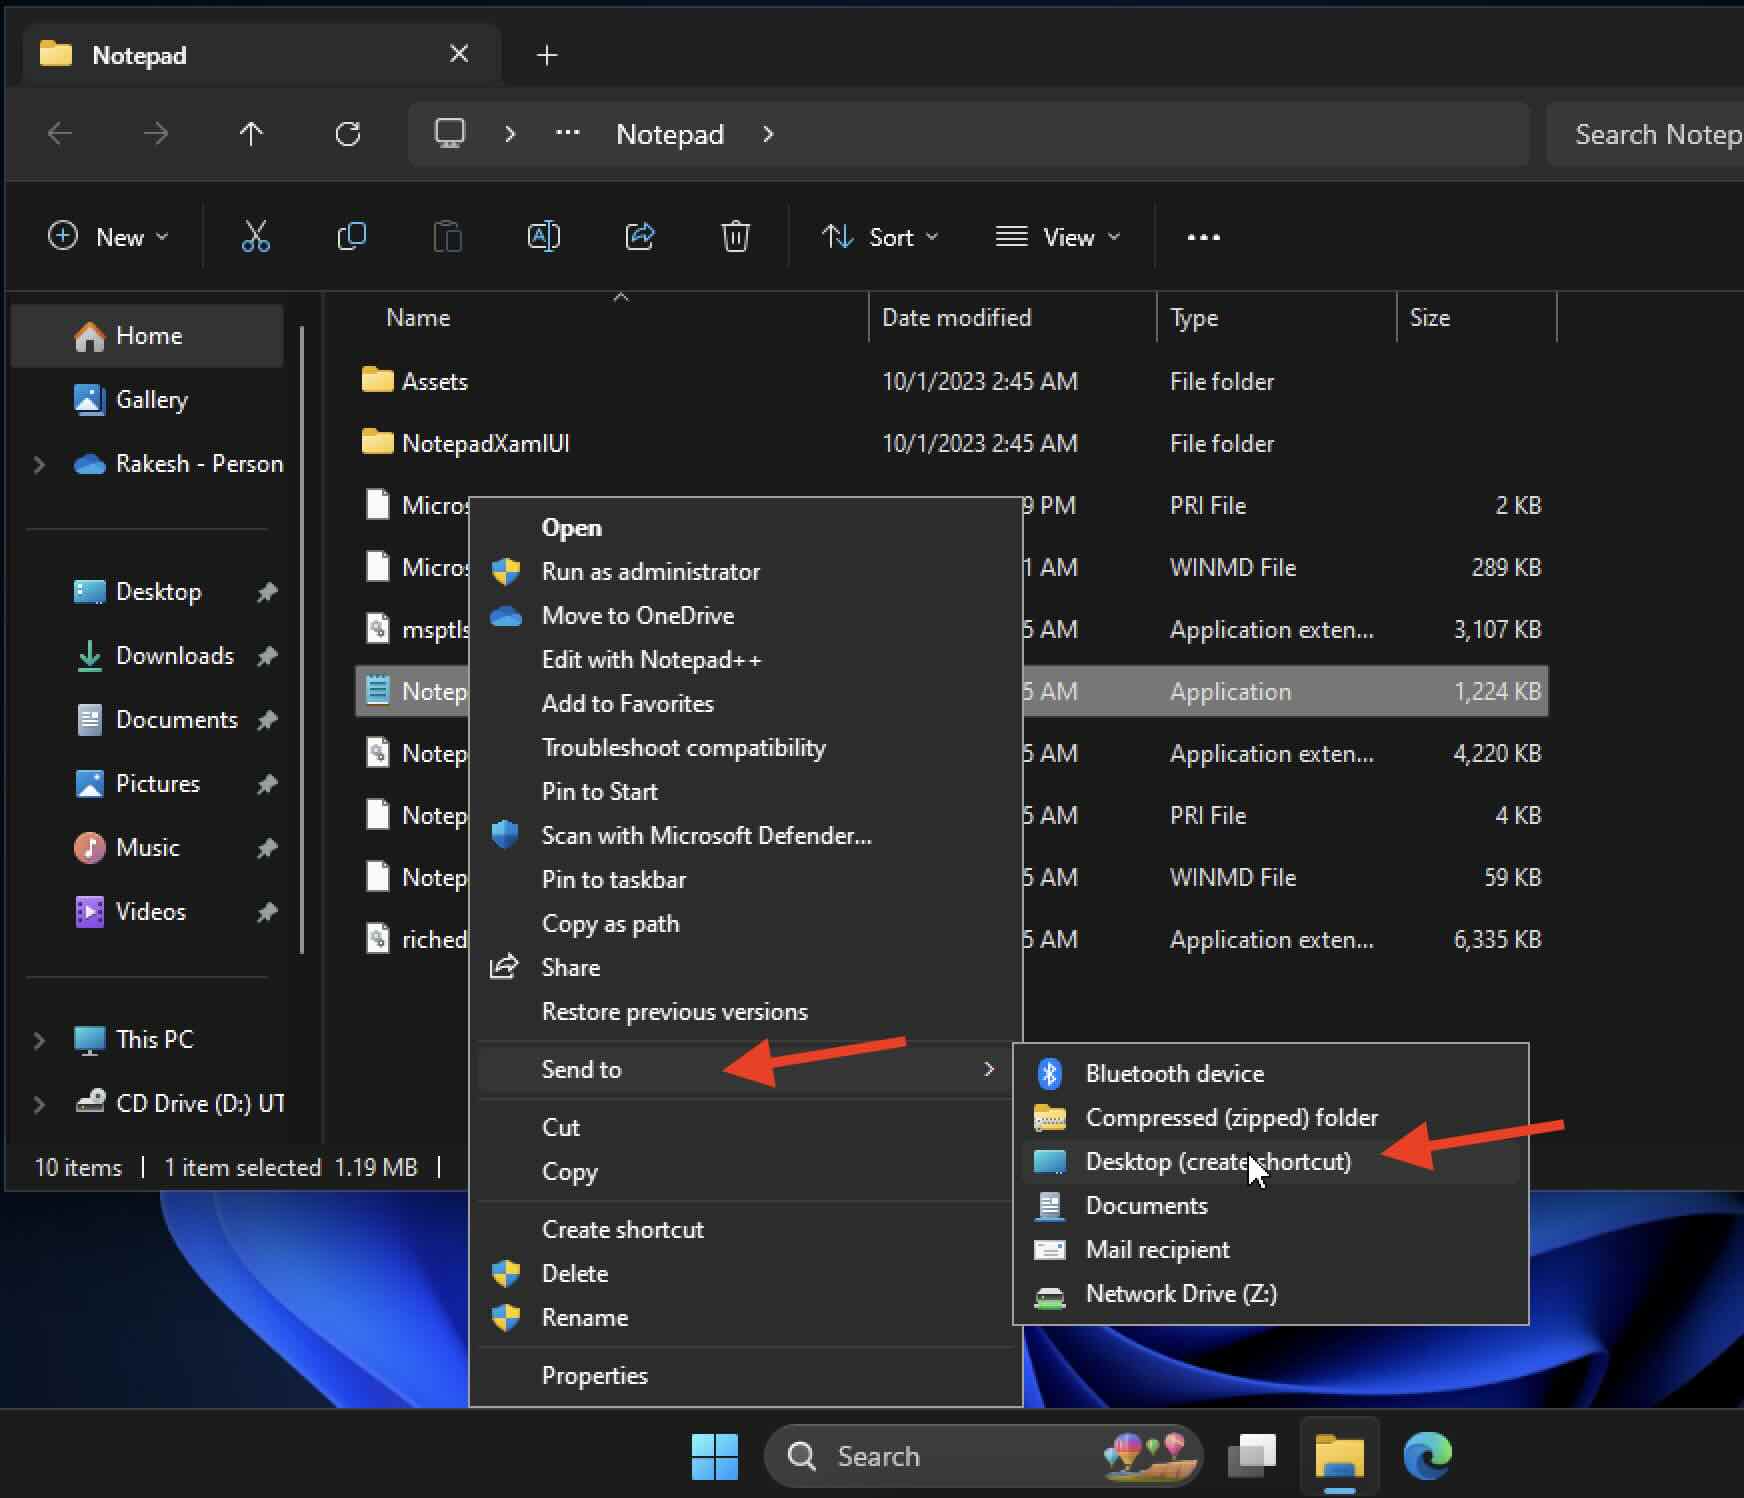
Task: Copy Notepad using the toolbar copy icon
Action: [x=352, y=236]
